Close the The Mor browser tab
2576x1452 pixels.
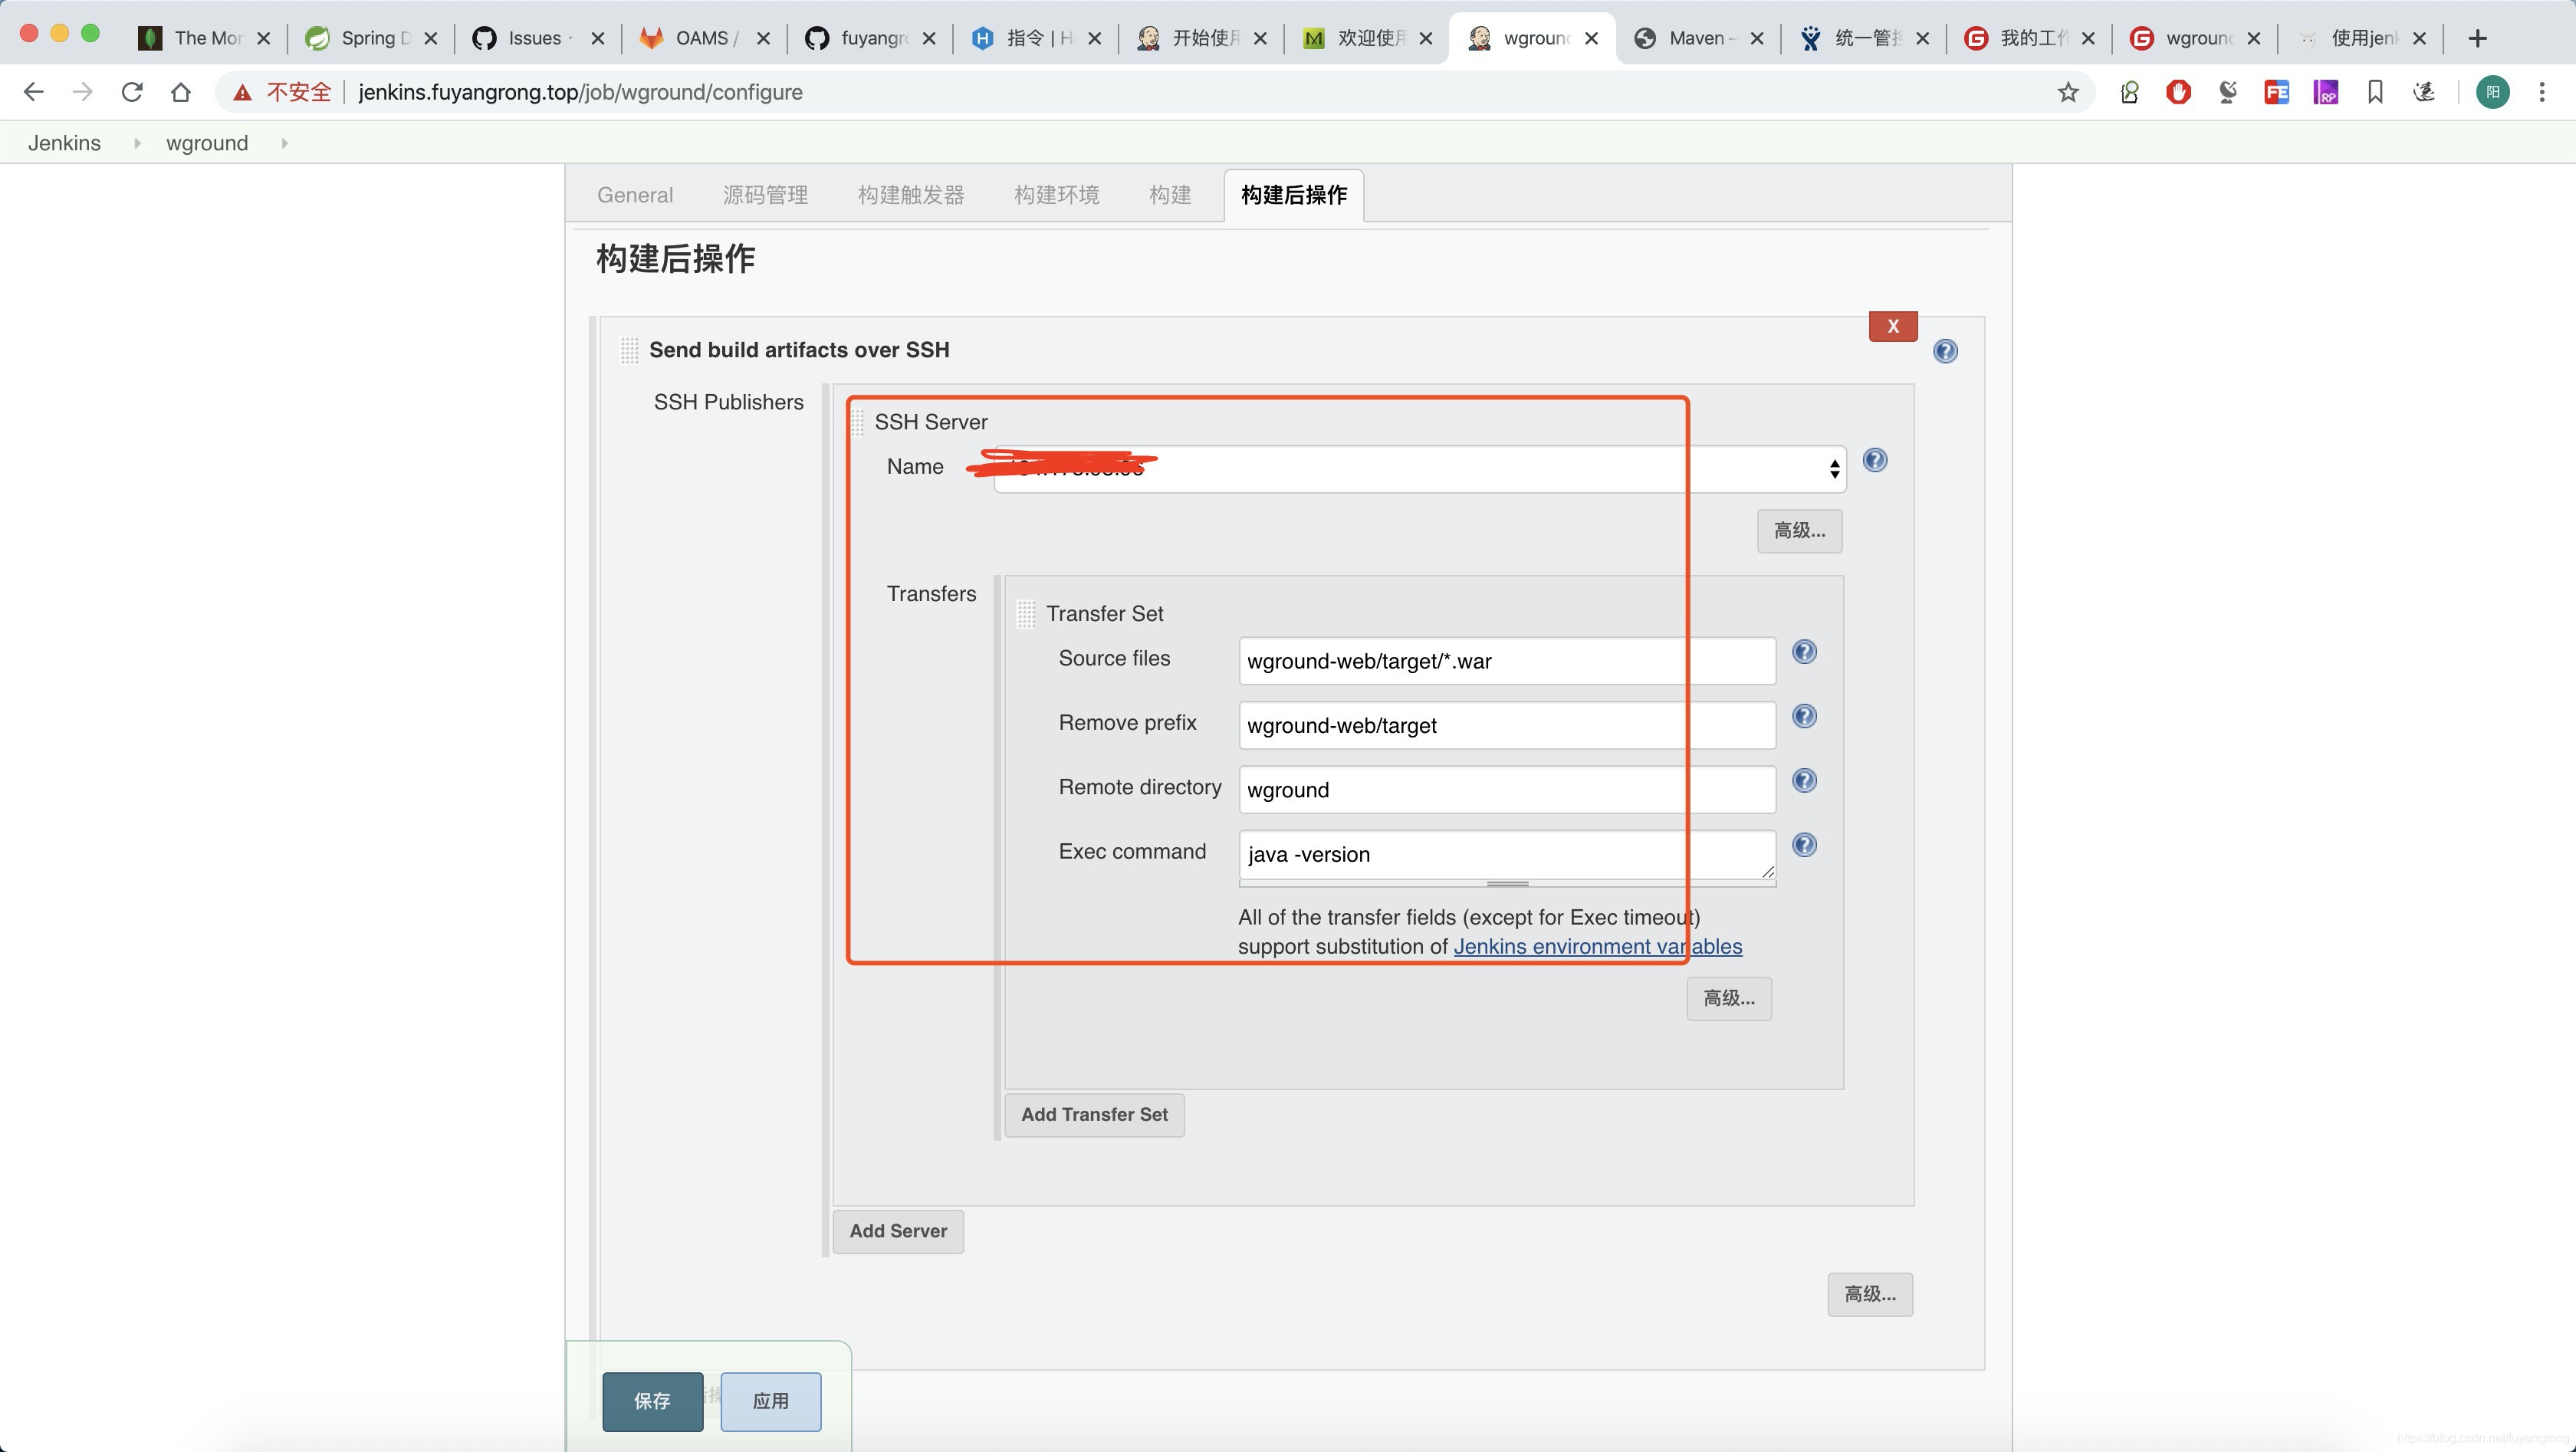(264, 38)
